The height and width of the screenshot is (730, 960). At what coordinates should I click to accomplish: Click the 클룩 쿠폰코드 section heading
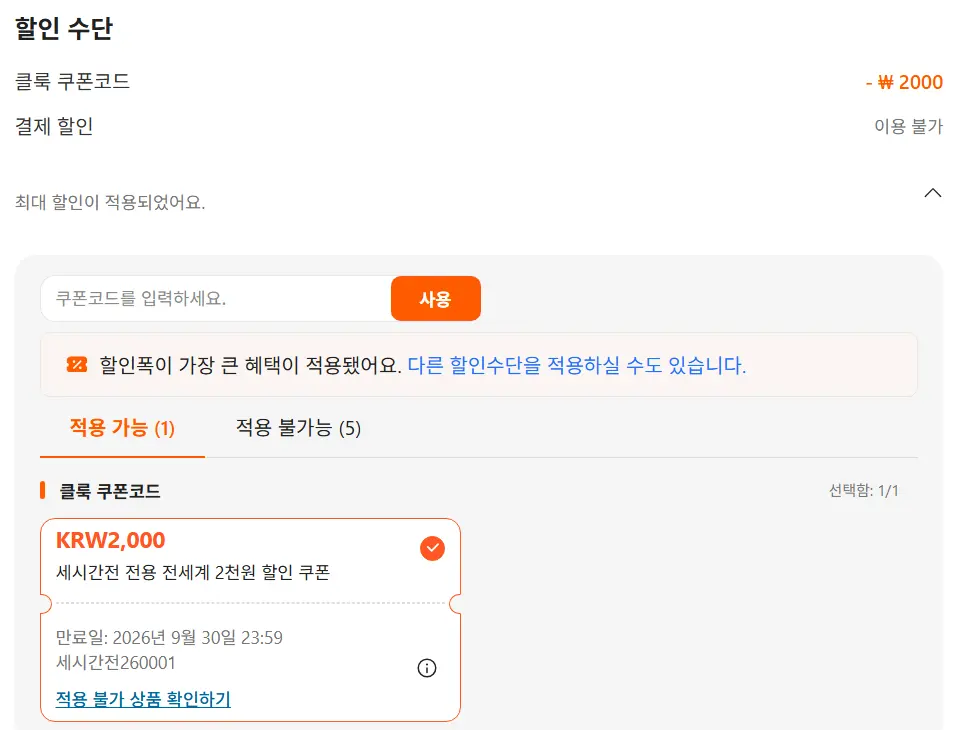coord(110,491)
